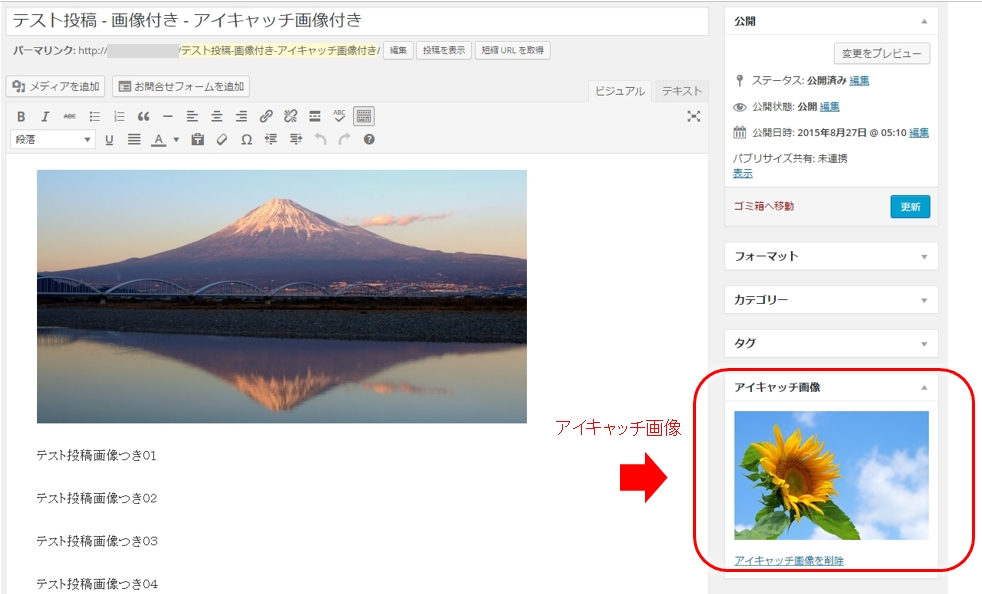Click the blue 更新 button
This screenshot has width=982, height=594.
coord(910,207)
